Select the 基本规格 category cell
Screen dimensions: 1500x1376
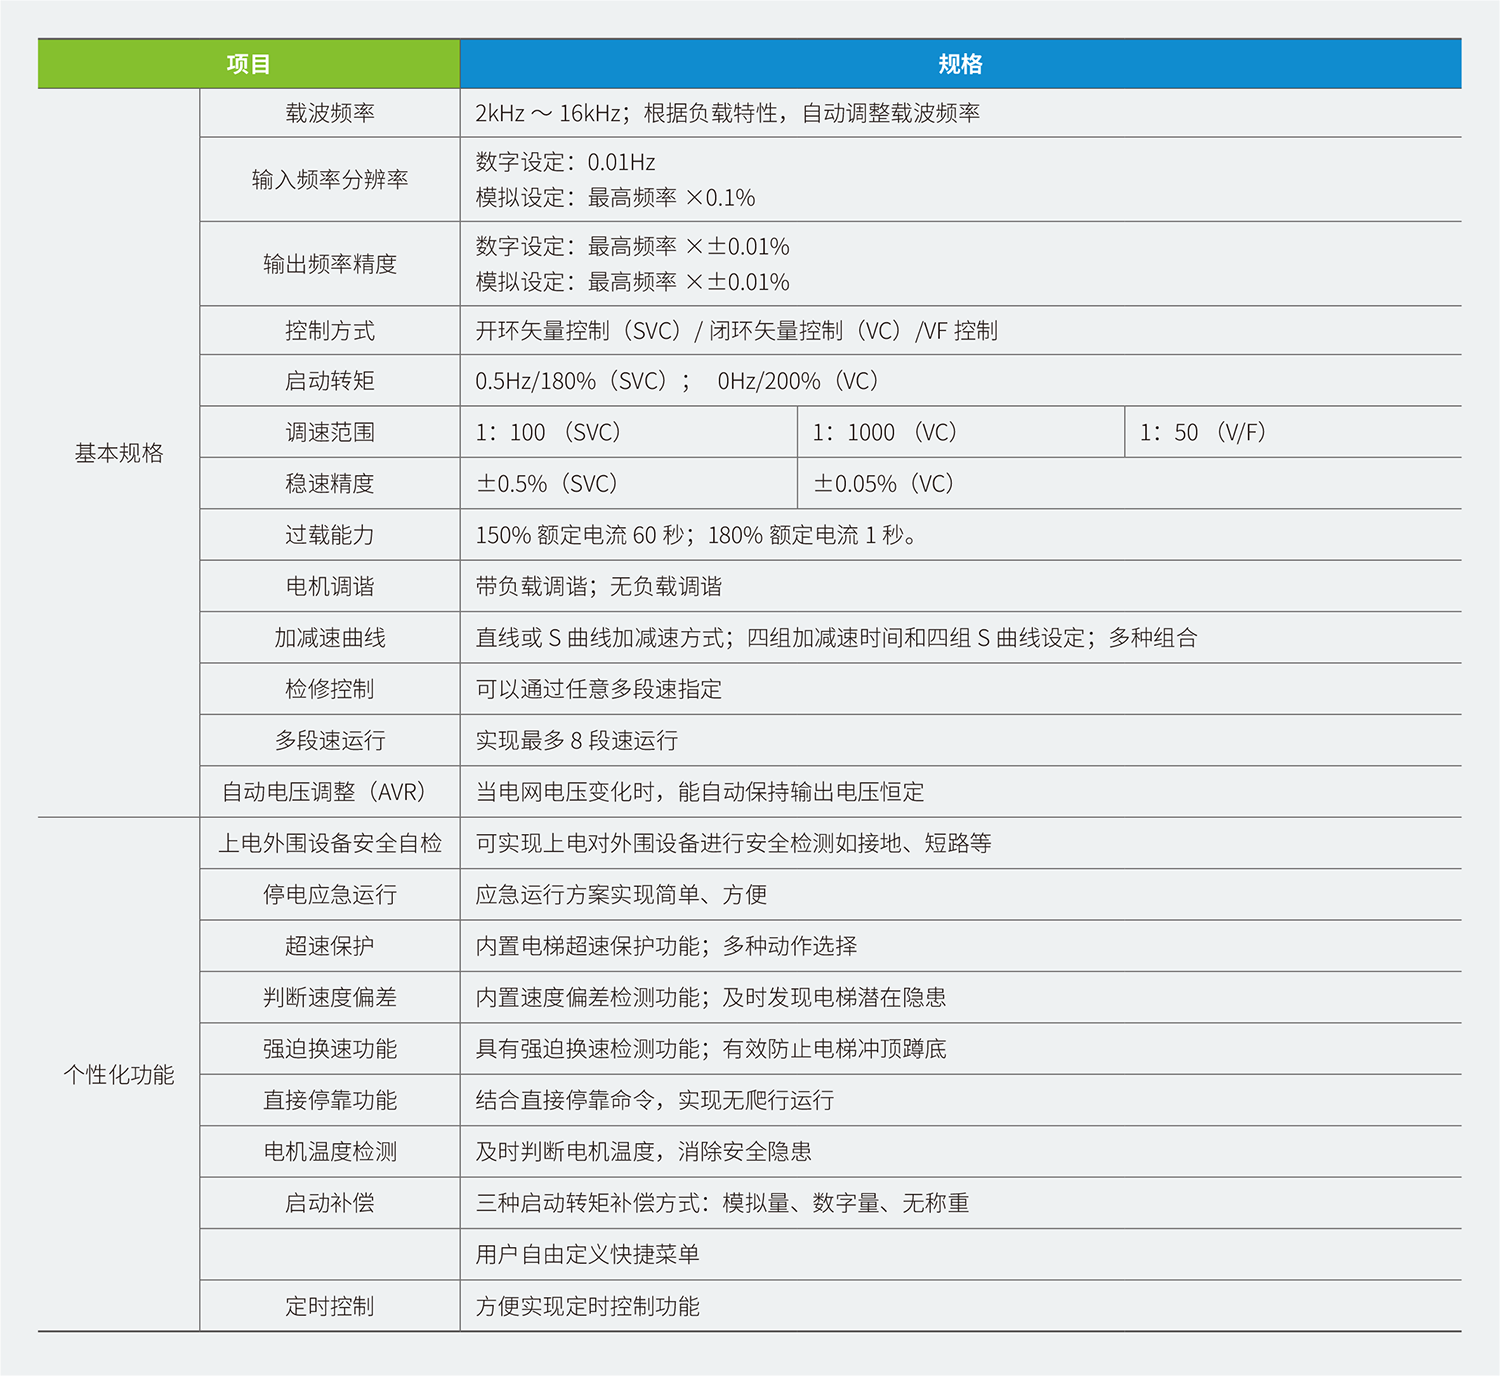pos(119,453)
